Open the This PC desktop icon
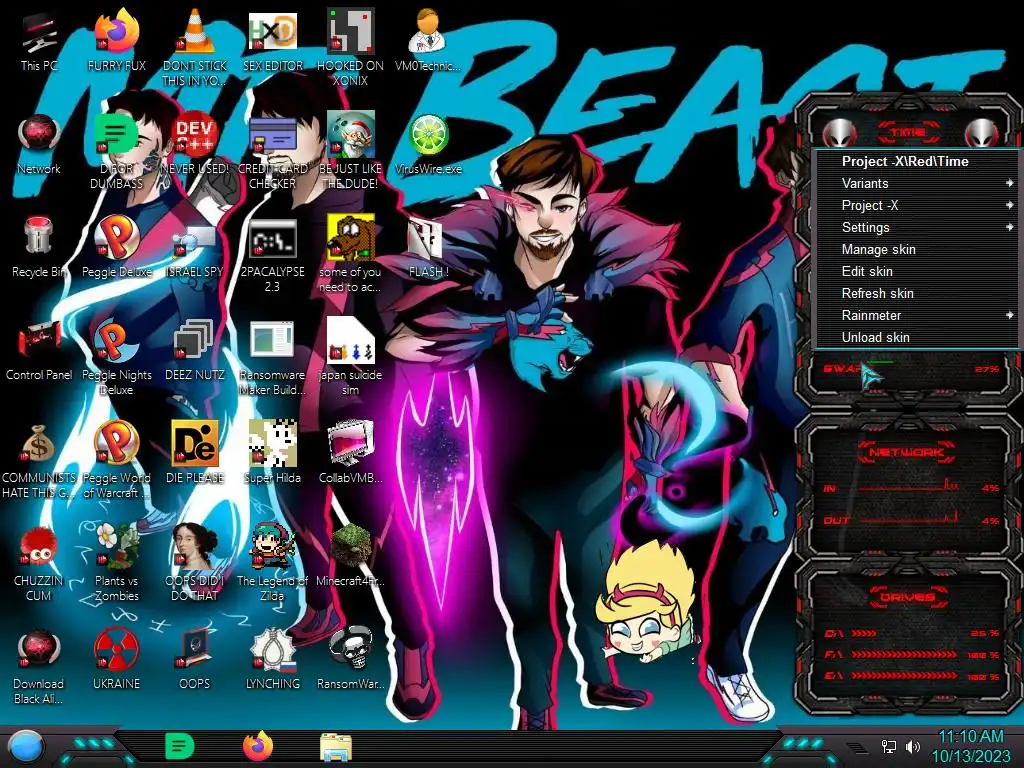Viewport: 1024px width, 768px height. click(39, 42)
